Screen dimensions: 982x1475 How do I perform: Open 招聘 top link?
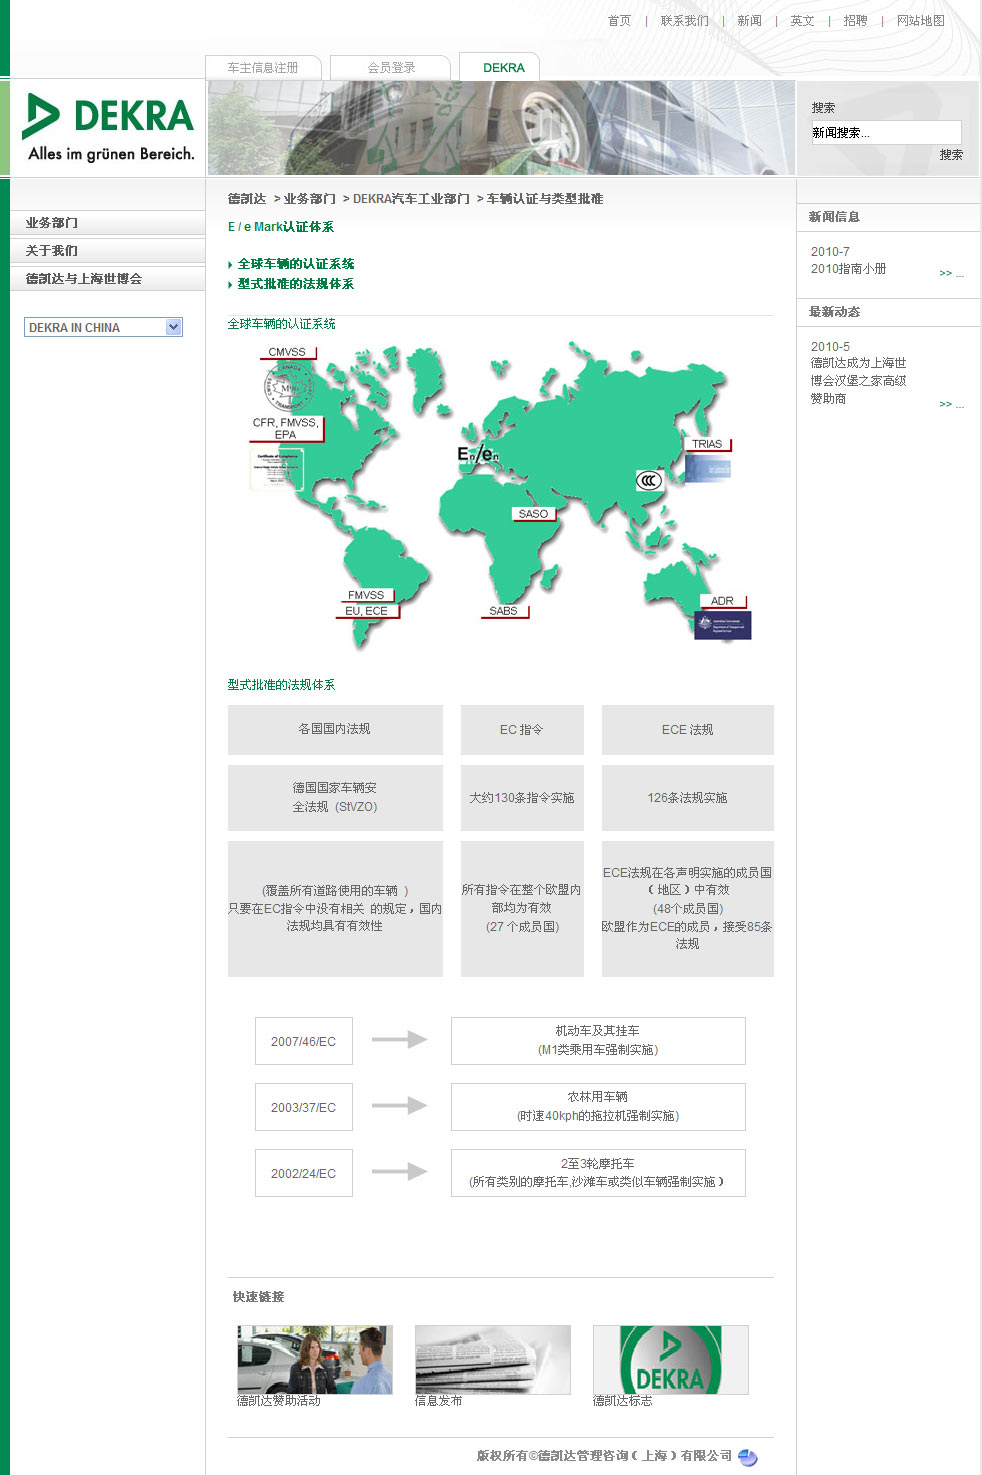coord(856,21)
